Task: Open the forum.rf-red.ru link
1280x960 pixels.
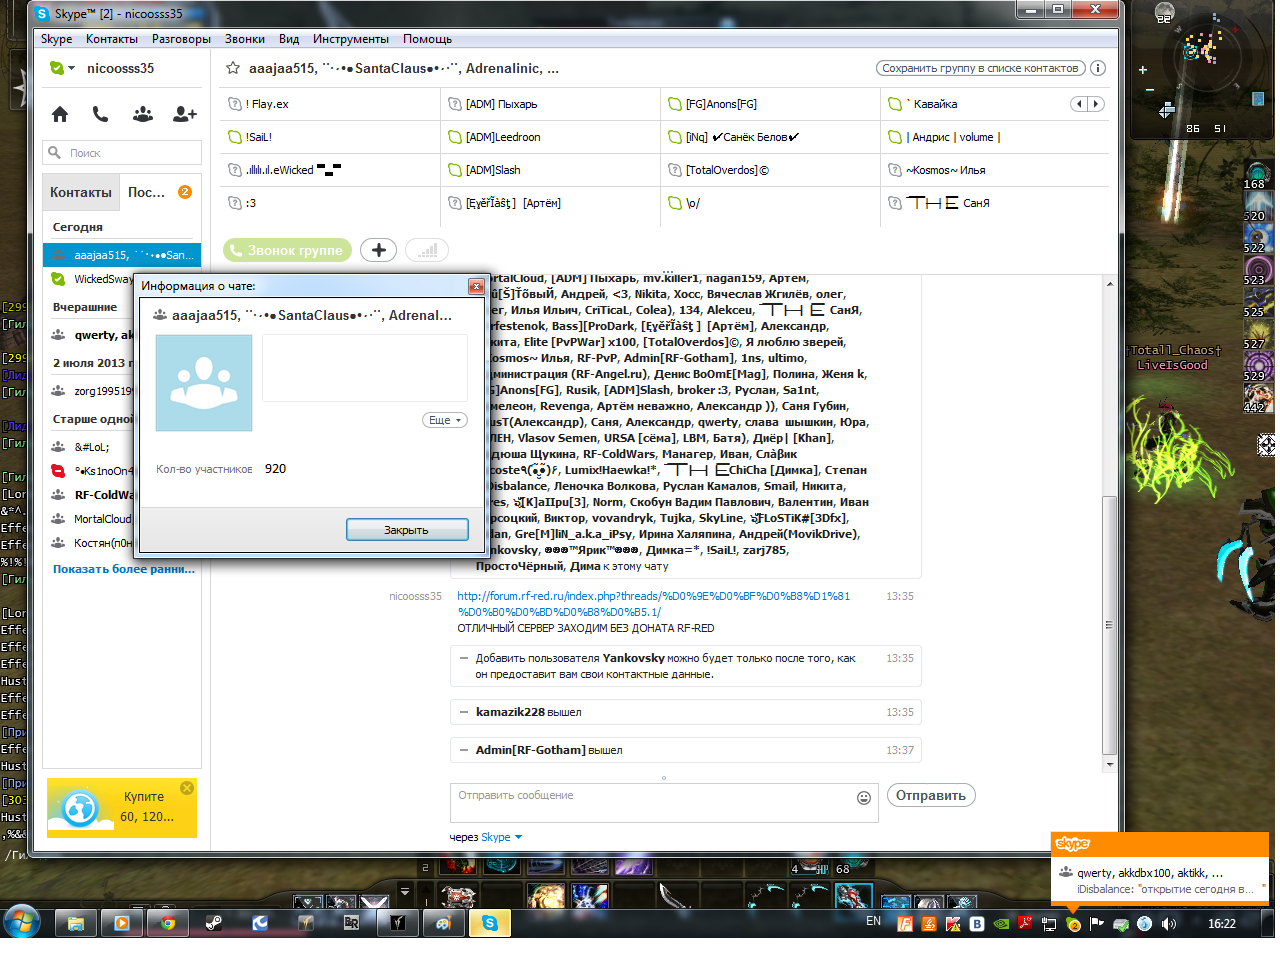Action: (x=653, y=603)
